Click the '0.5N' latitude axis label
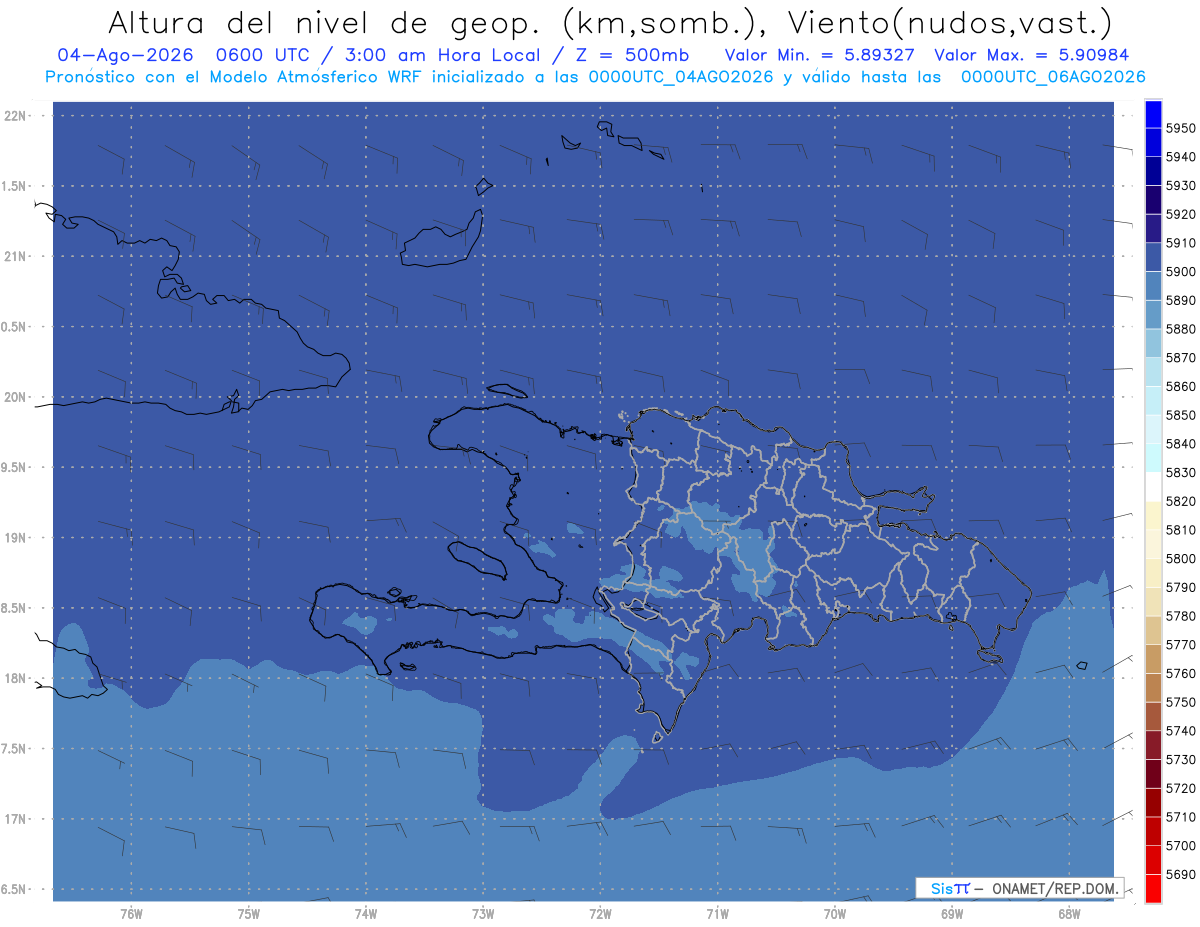 [16, 327]
